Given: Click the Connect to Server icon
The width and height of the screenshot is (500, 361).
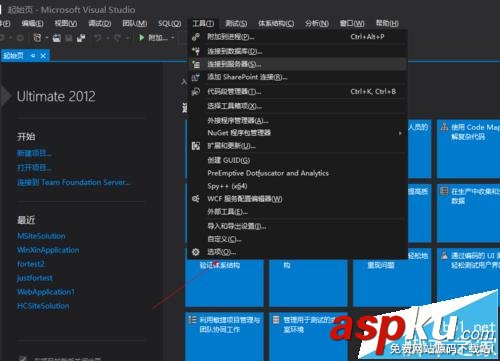Looking at the screenshot, I should point(196,64).
